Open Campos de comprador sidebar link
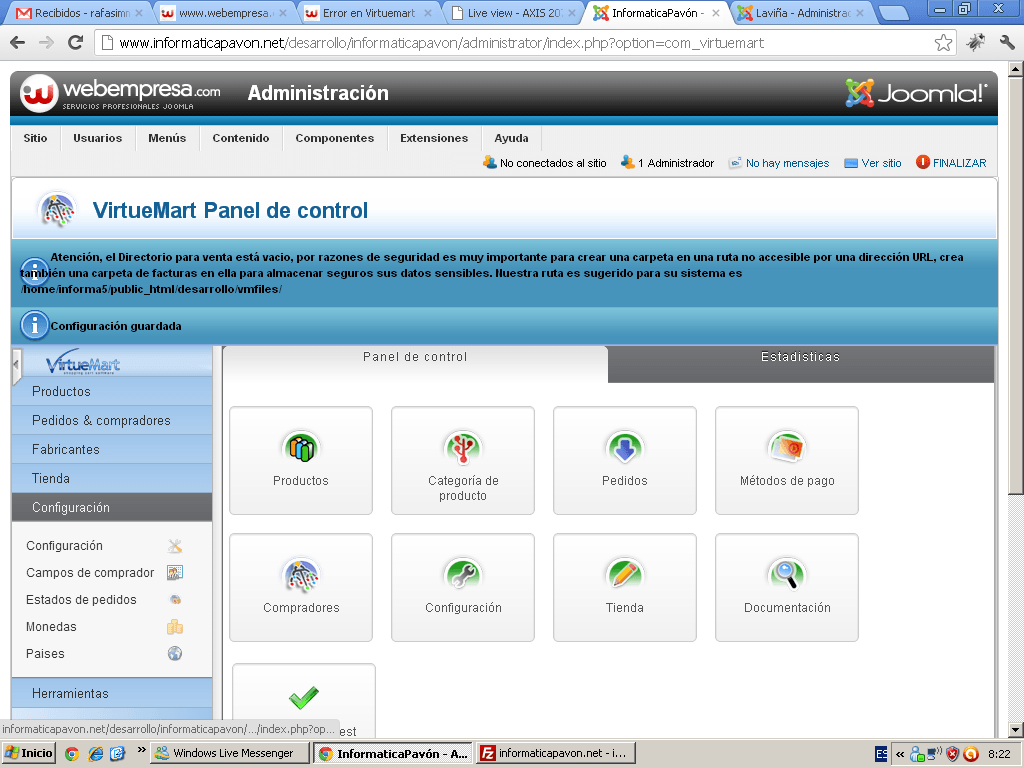Image resolution: width=1024 pixels, height=768 pixels. (x=90, y=573)
